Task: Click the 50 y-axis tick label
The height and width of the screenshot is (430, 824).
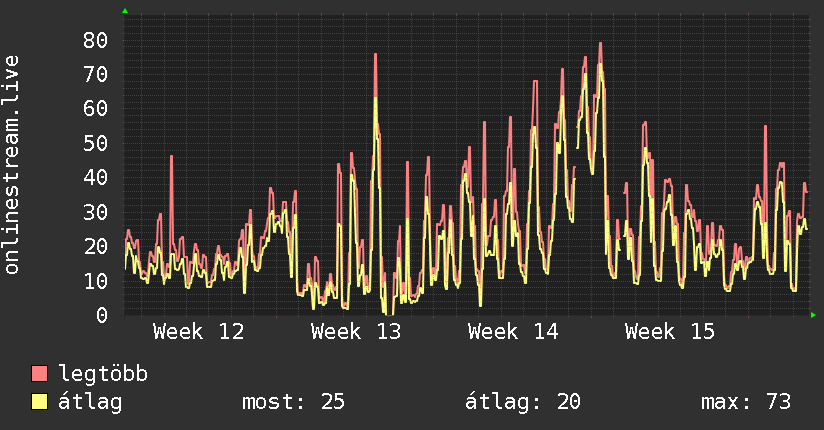Action: point(96,143)
